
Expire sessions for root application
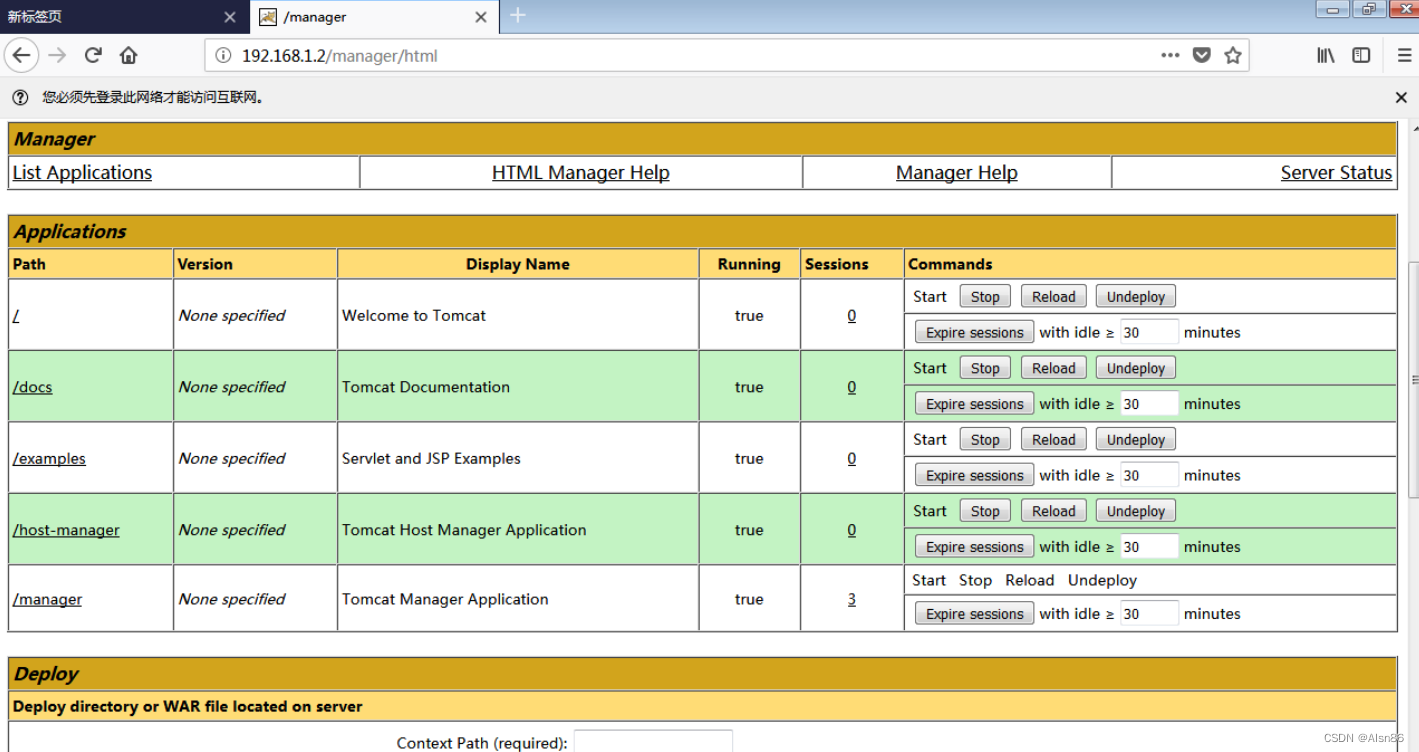click(975, 333)
